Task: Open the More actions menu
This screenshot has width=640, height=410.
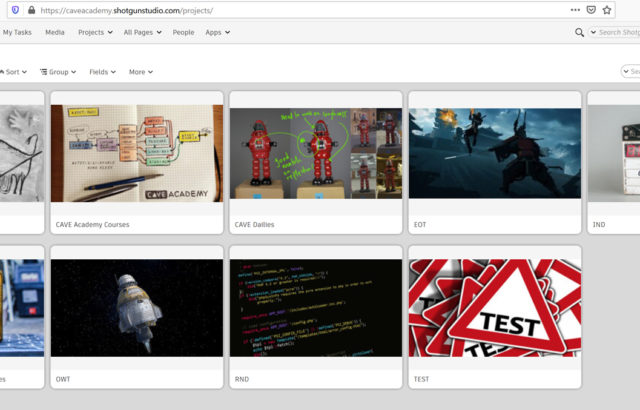Action: click(140, 72)
